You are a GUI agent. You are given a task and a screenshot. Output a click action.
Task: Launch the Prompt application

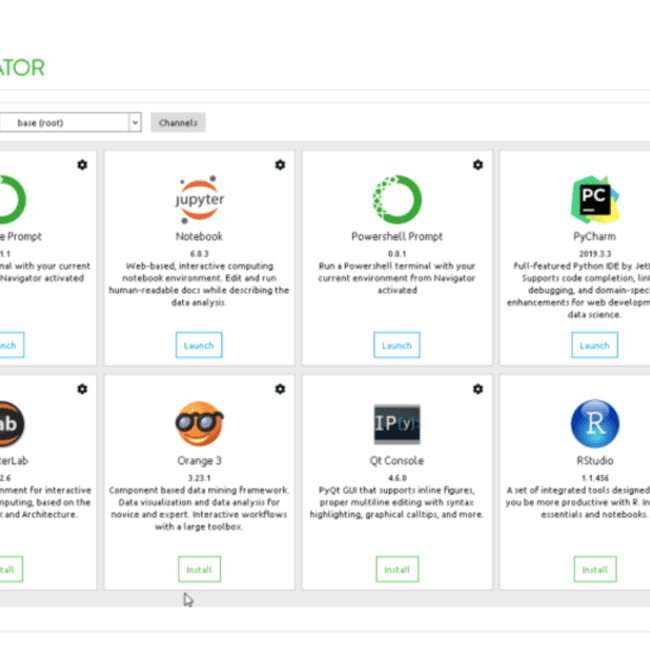coord(12,345)
